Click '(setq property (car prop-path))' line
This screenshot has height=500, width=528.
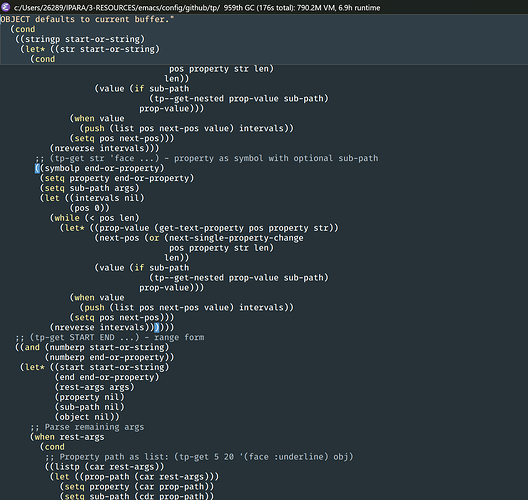[137, 487]
